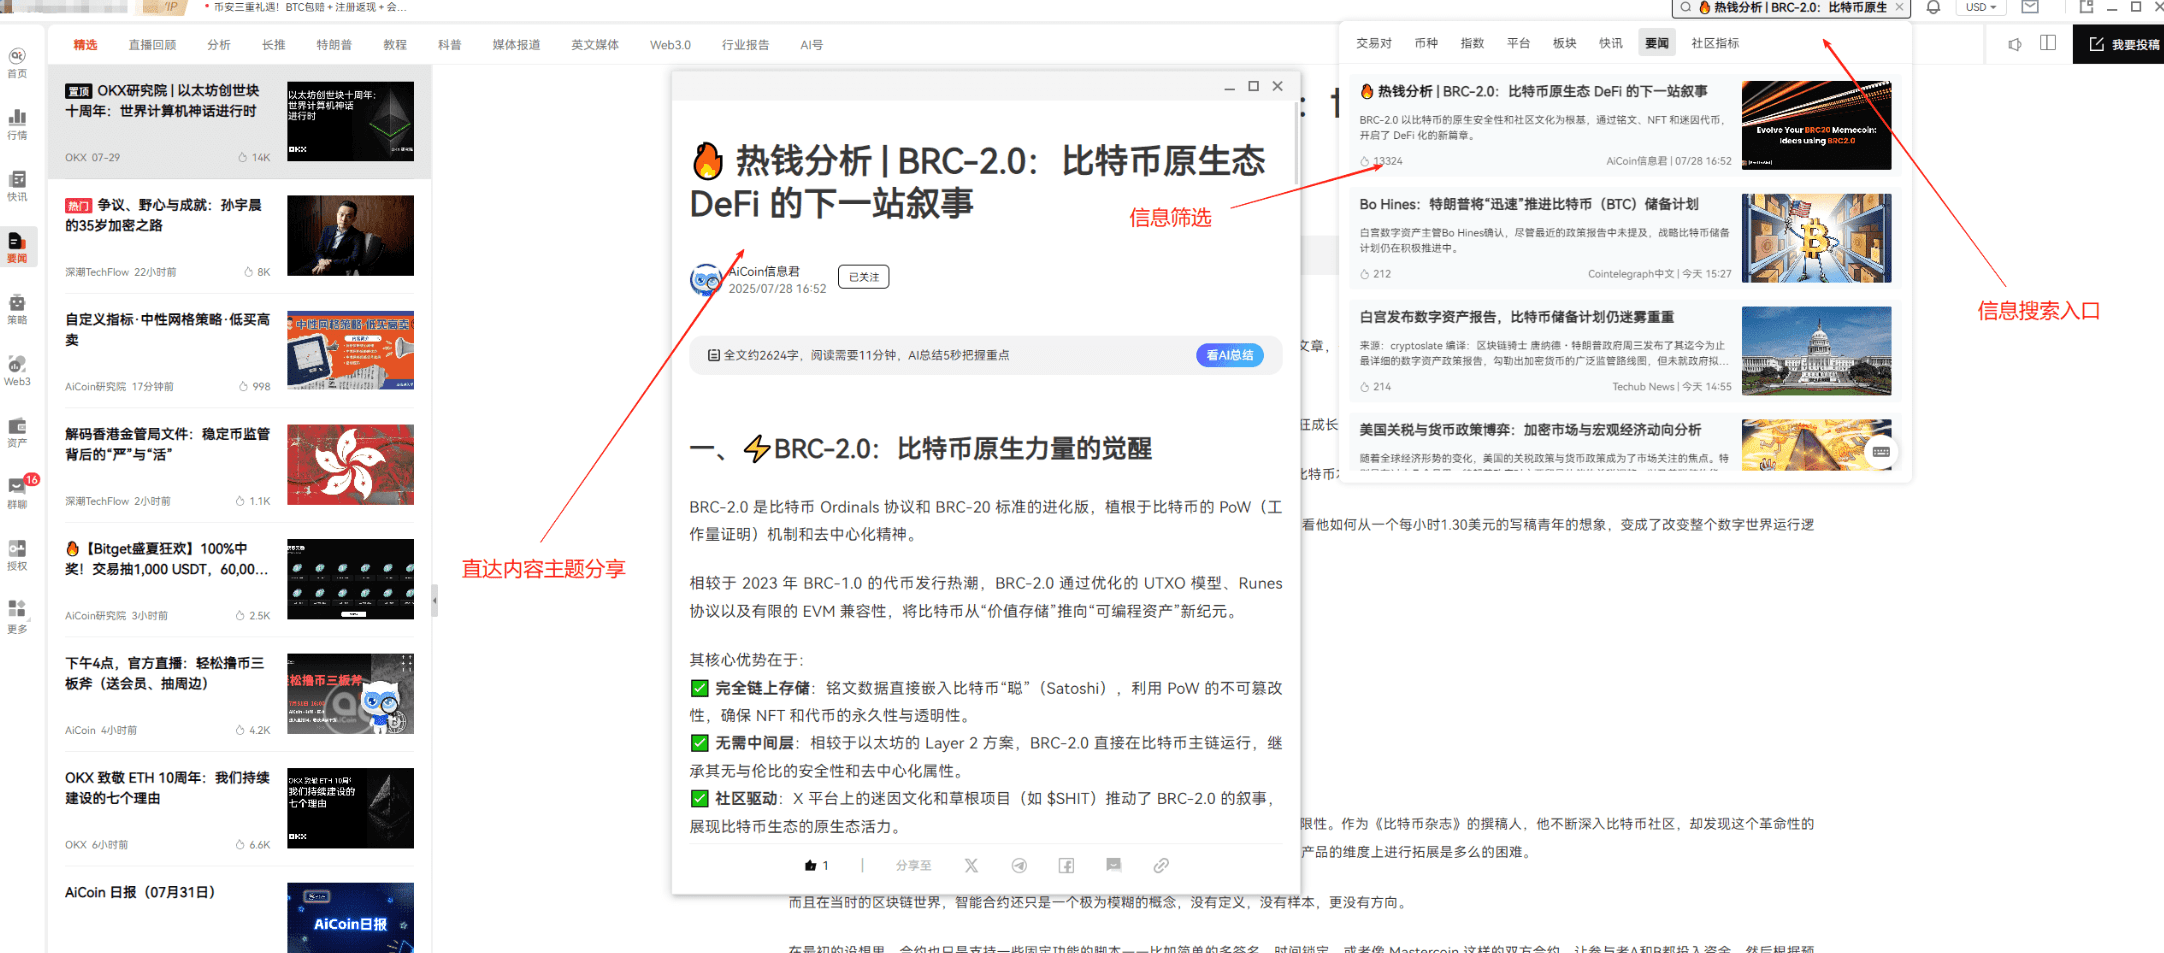Click the pop-out window icon in title bar
This screenshot has height=953, width=2164.
click(2086, 7)
